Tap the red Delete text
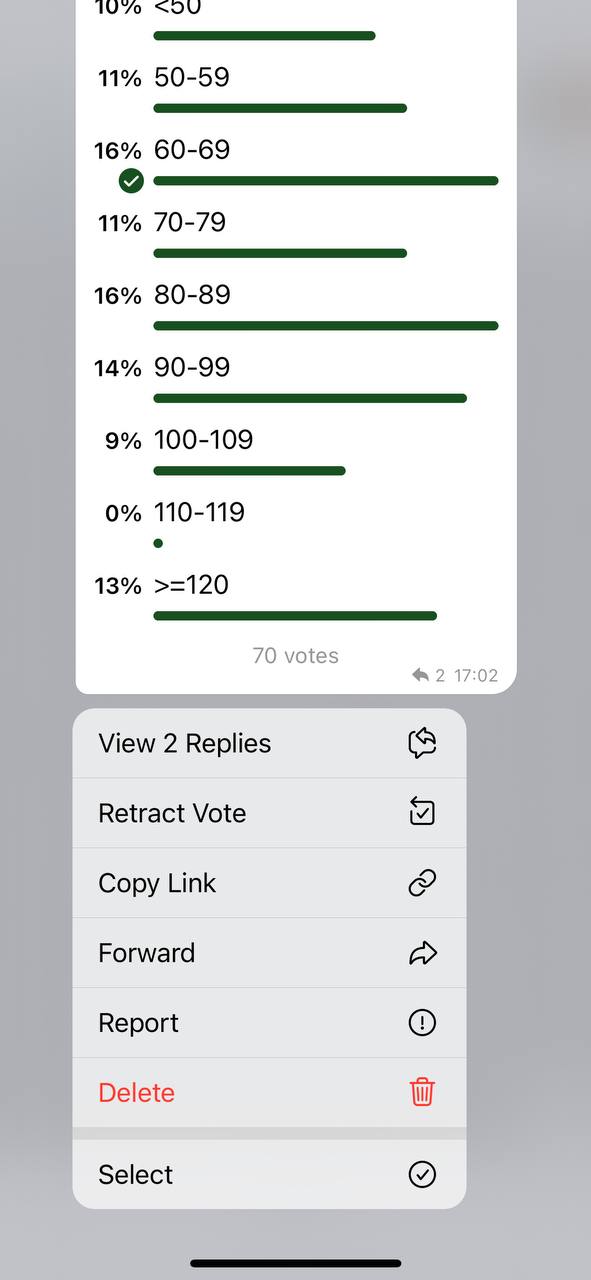The width and height of the screenshot is (591, 1280). tap(136, 1093)
